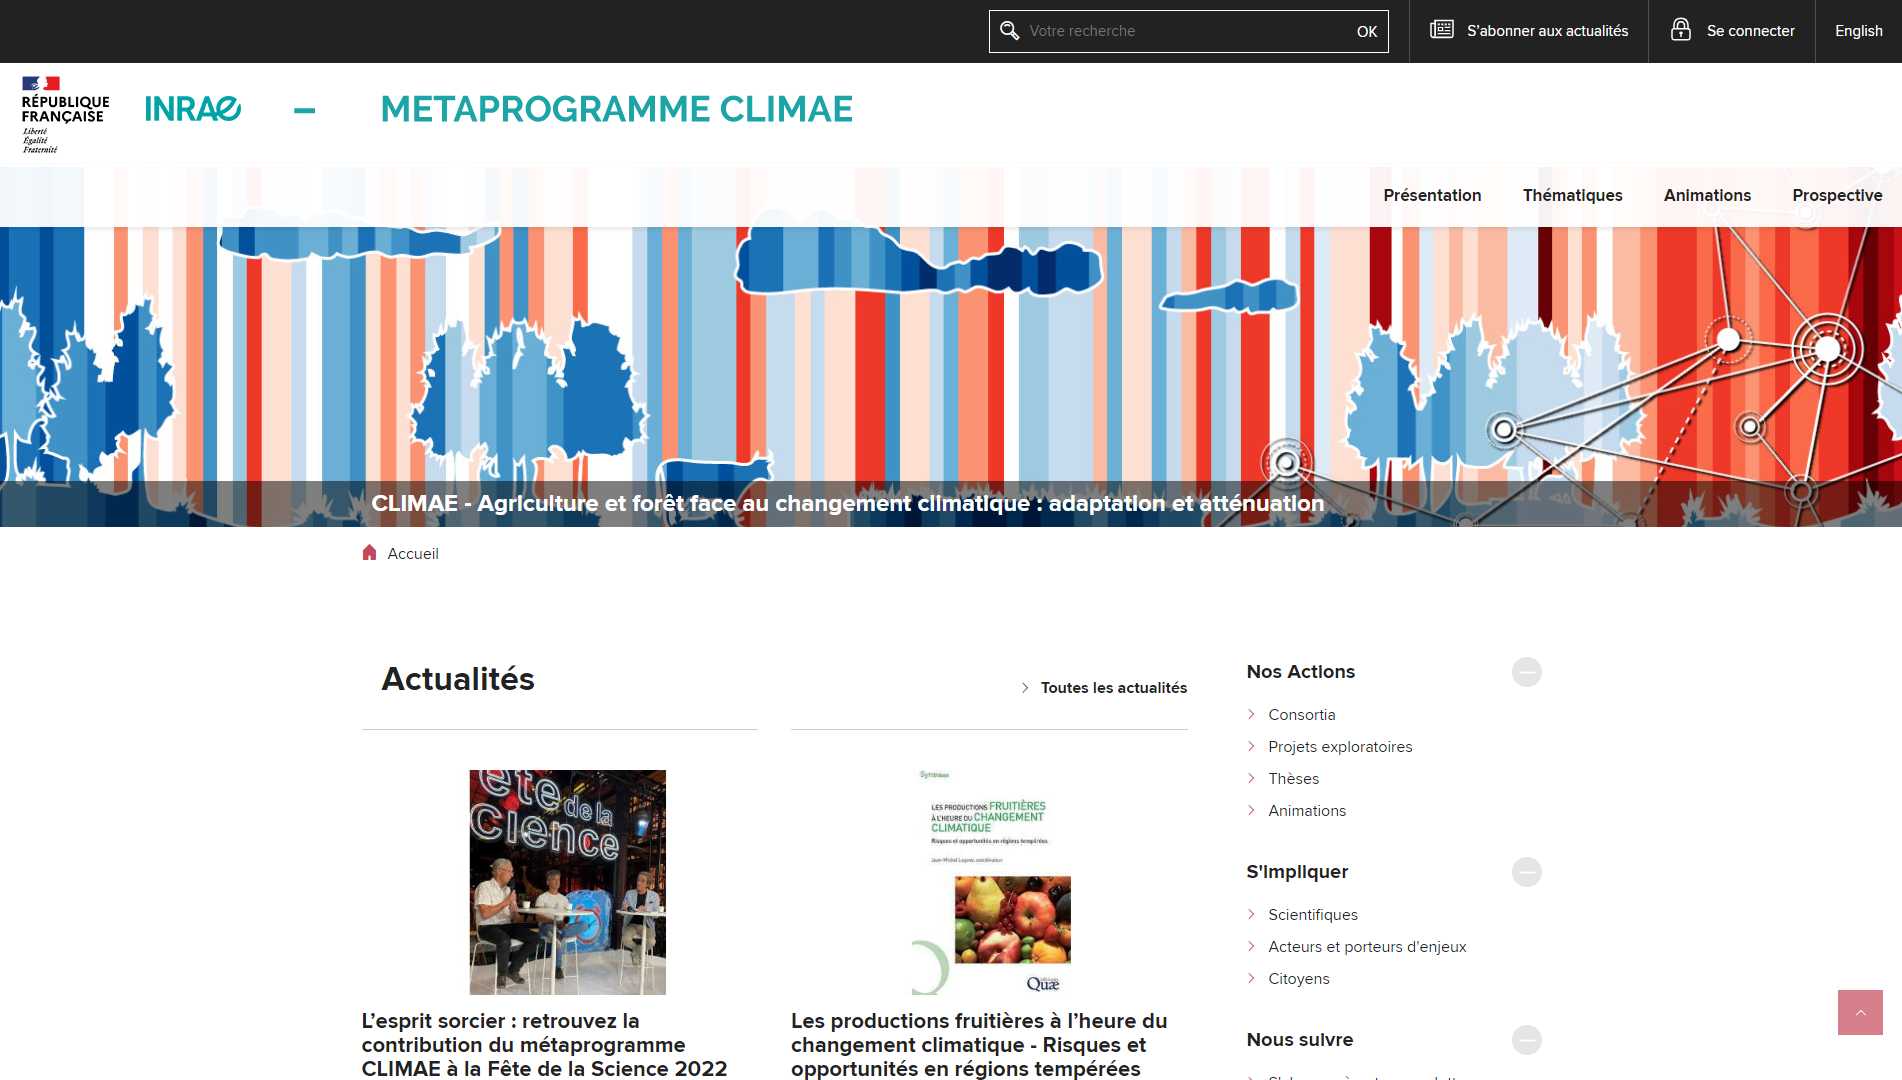This screenshot has width=1902, height=1080.
Task: Collapse the Nos Actions section
Action: coord(1526,672)
